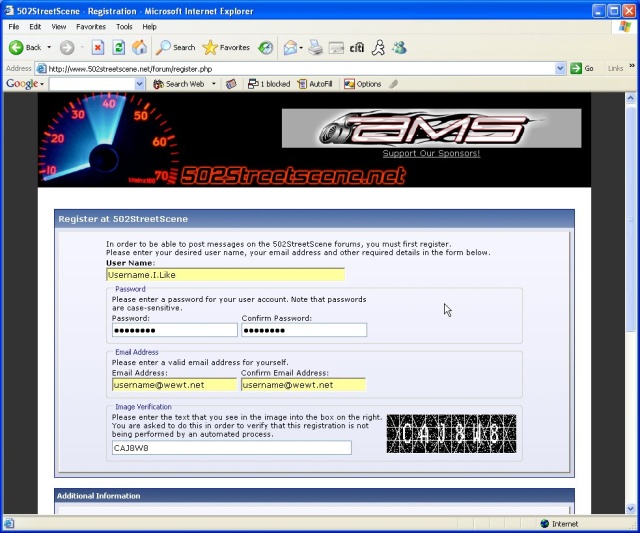The height and width of the screenshot is (533, 640).
Task: Click the Additional Information section header
Action: (314, 496)
